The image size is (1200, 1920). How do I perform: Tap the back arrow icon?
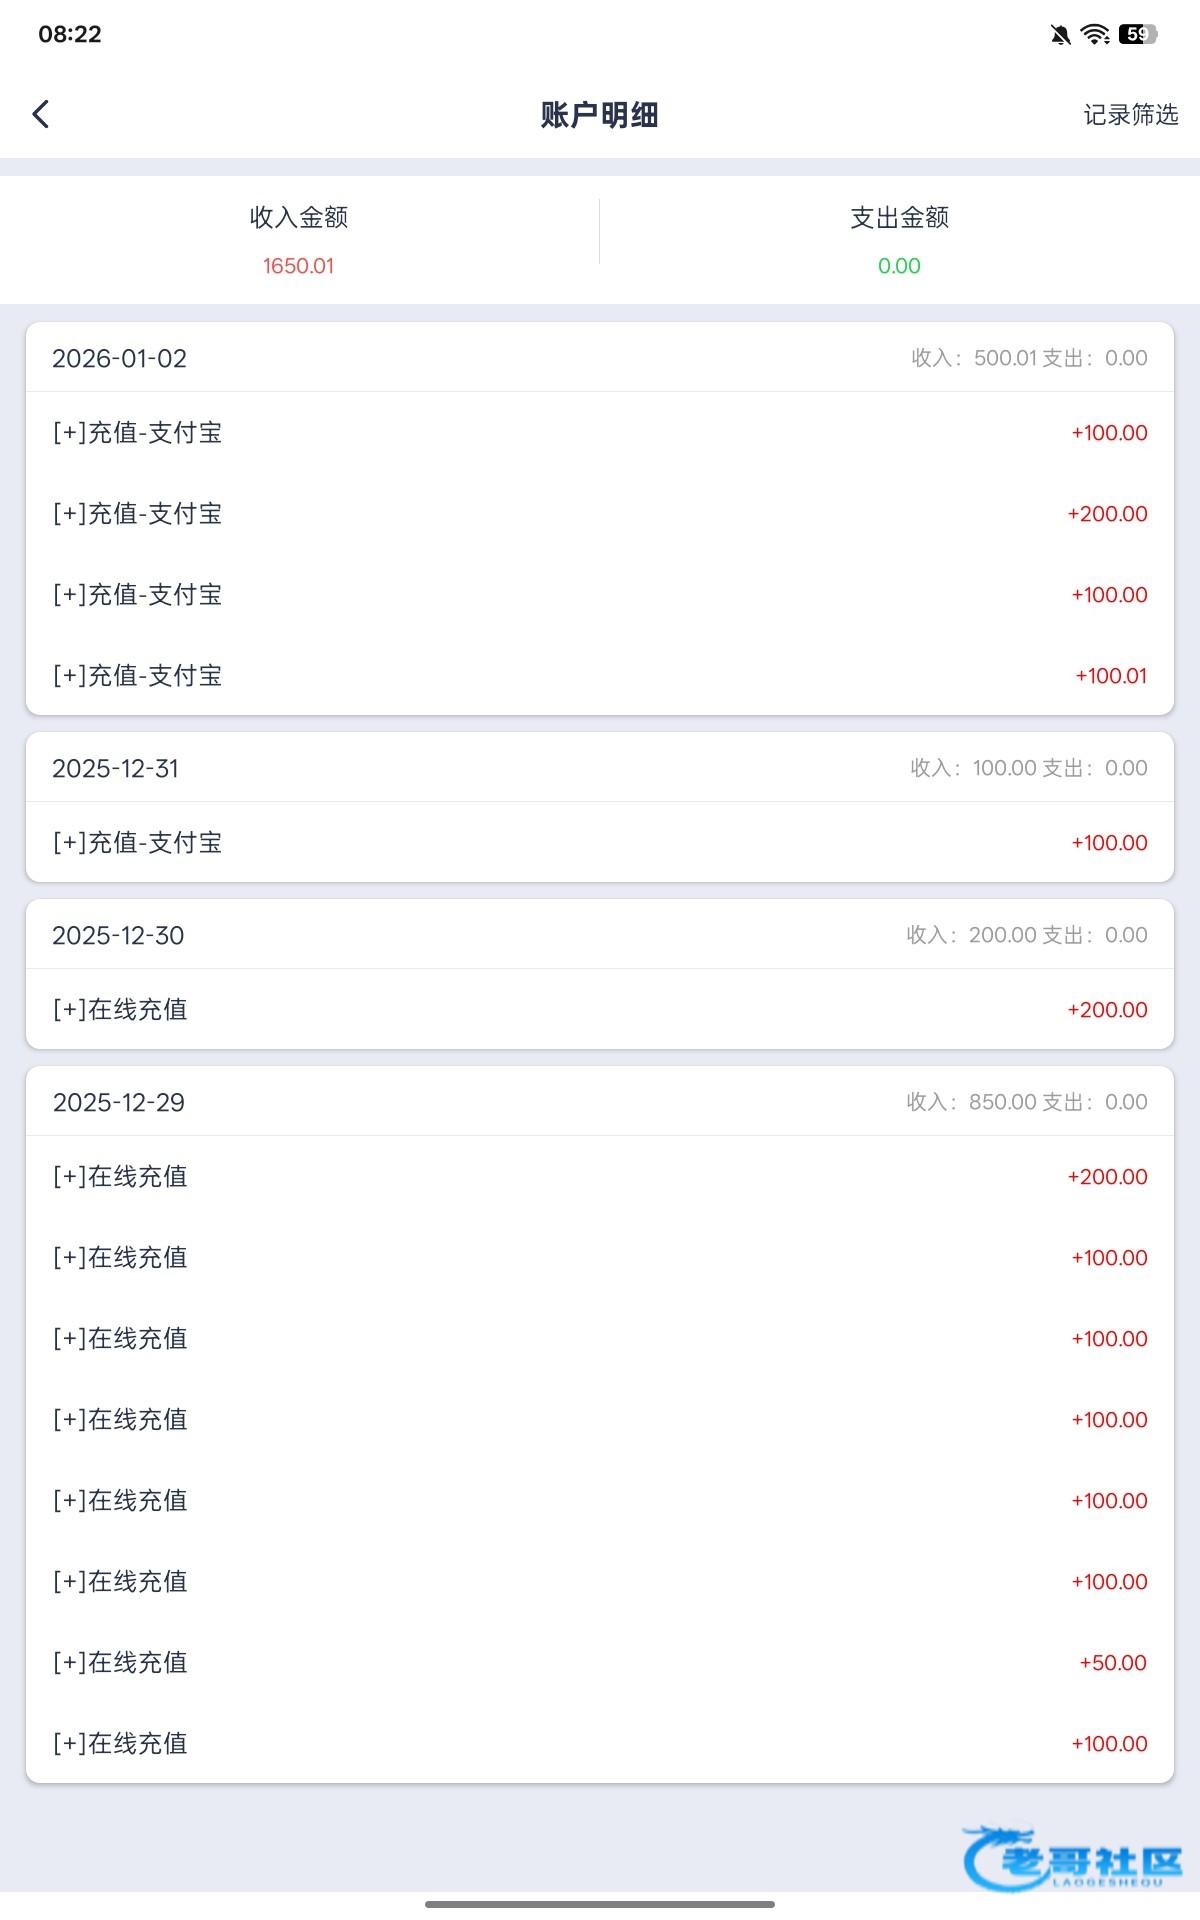click(x=41, y=114)
